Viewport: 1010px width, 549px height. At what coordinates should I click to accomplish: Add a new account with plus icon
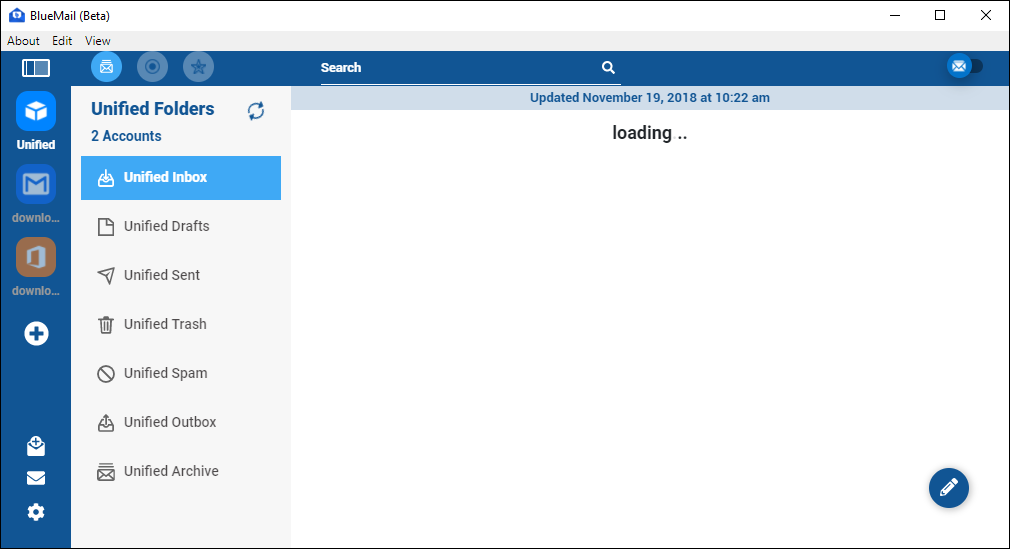click(x=36, y=334)
